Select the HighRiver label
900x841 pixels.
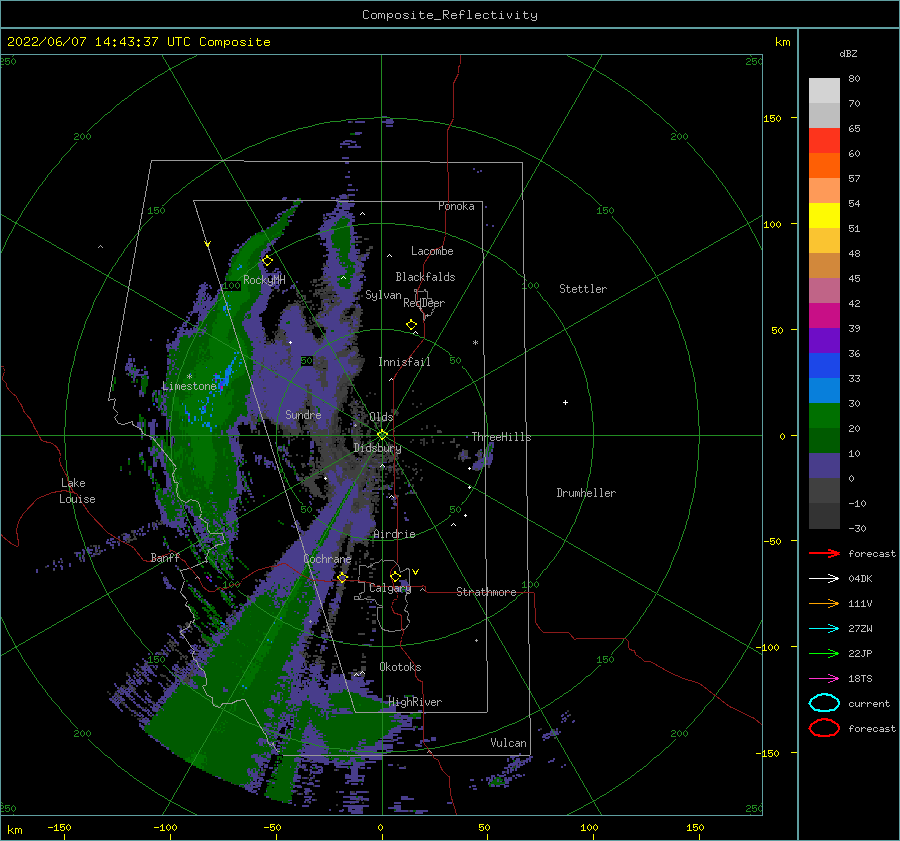coord(415,702)
